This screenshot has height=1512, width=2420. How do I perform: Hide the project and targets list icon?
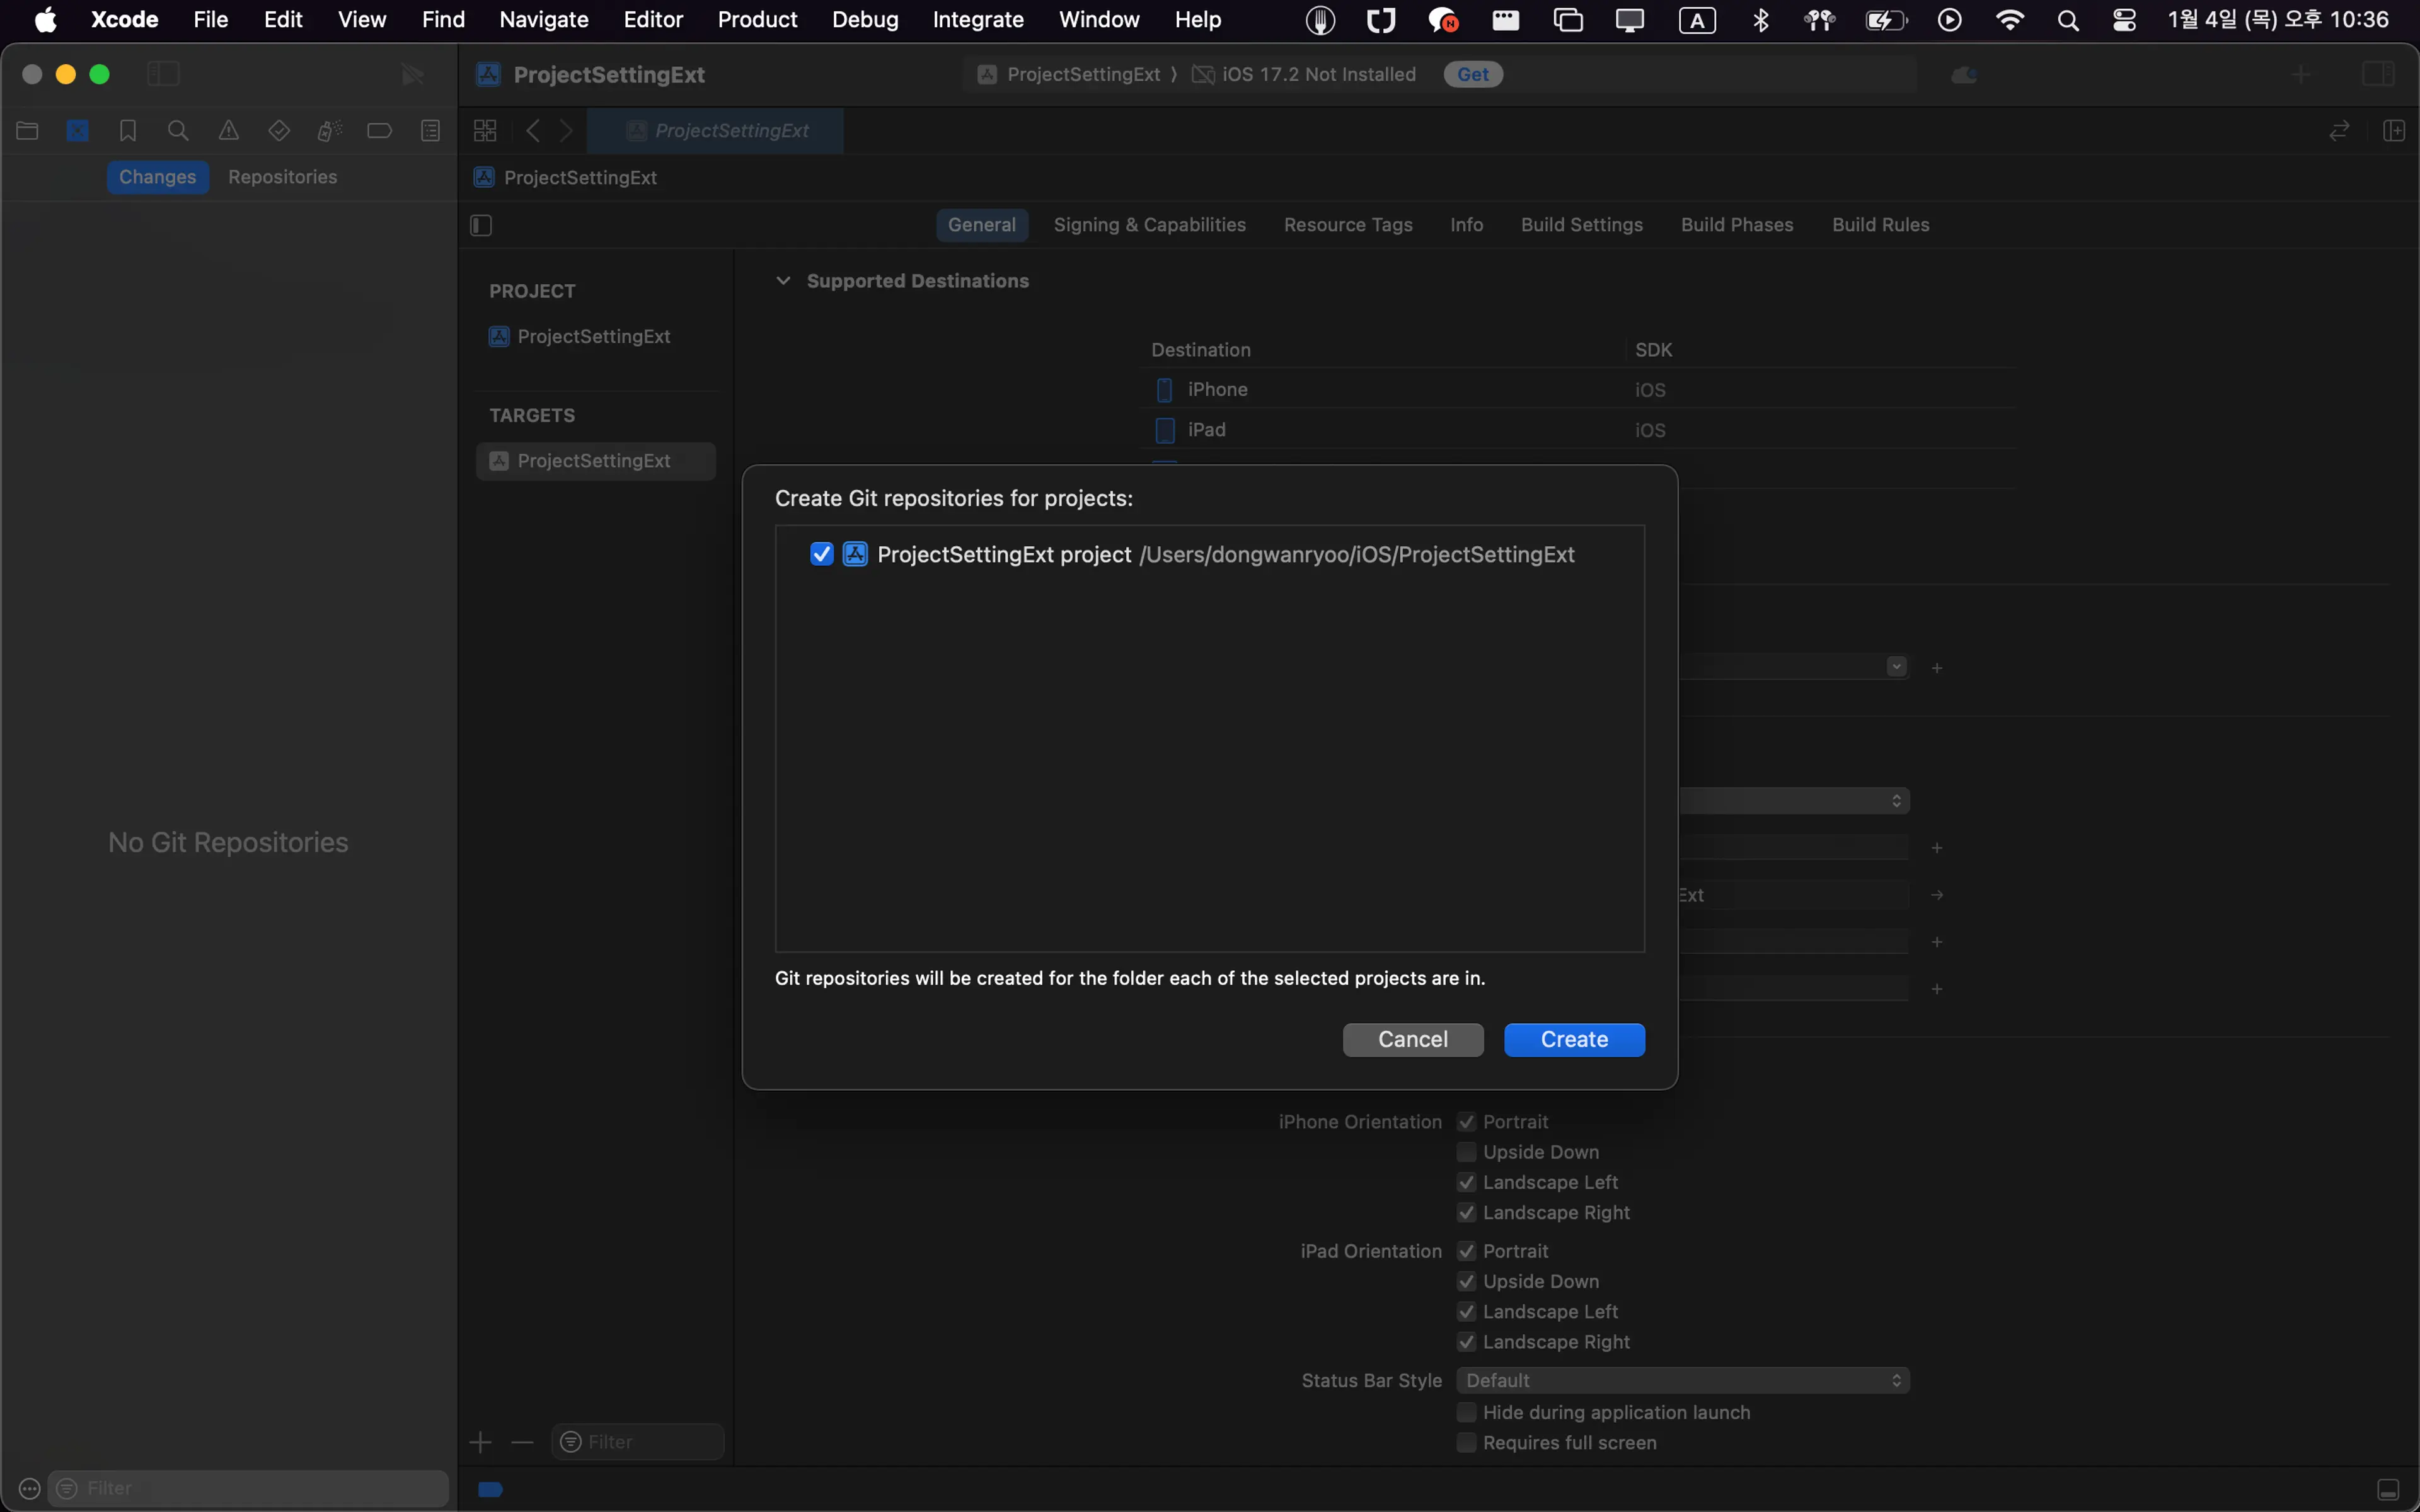(x=481, y=225)
